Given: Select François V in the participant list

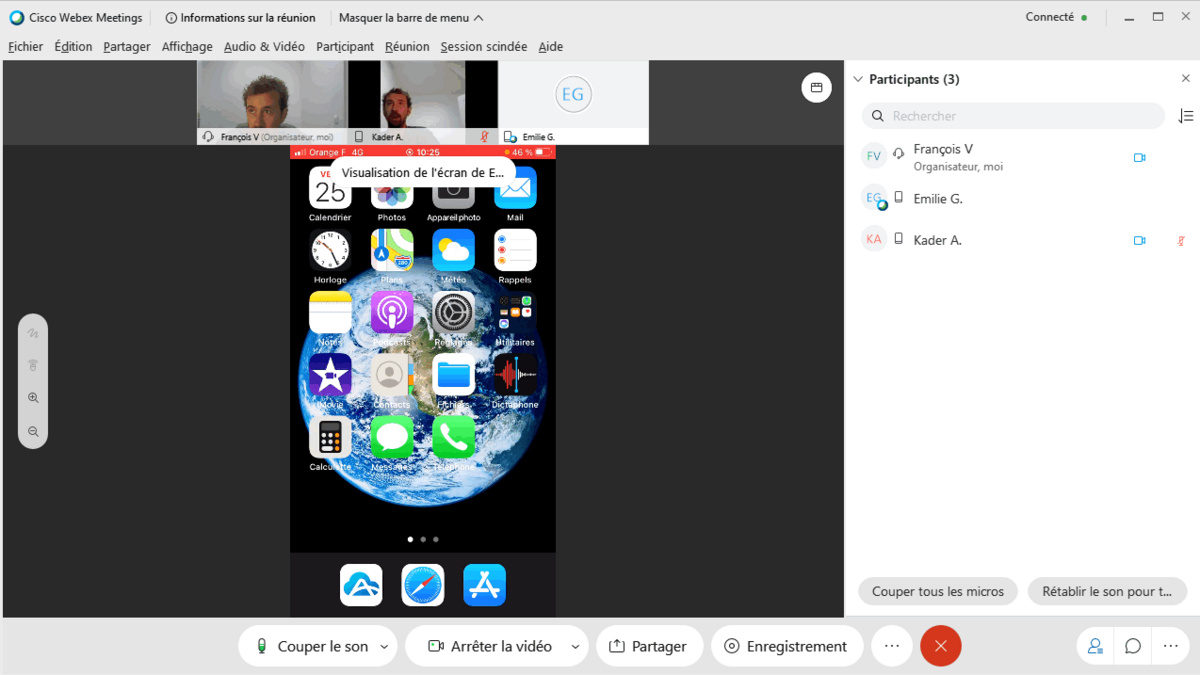Looking at the screenshot, I should click(x=1021, y=157).
